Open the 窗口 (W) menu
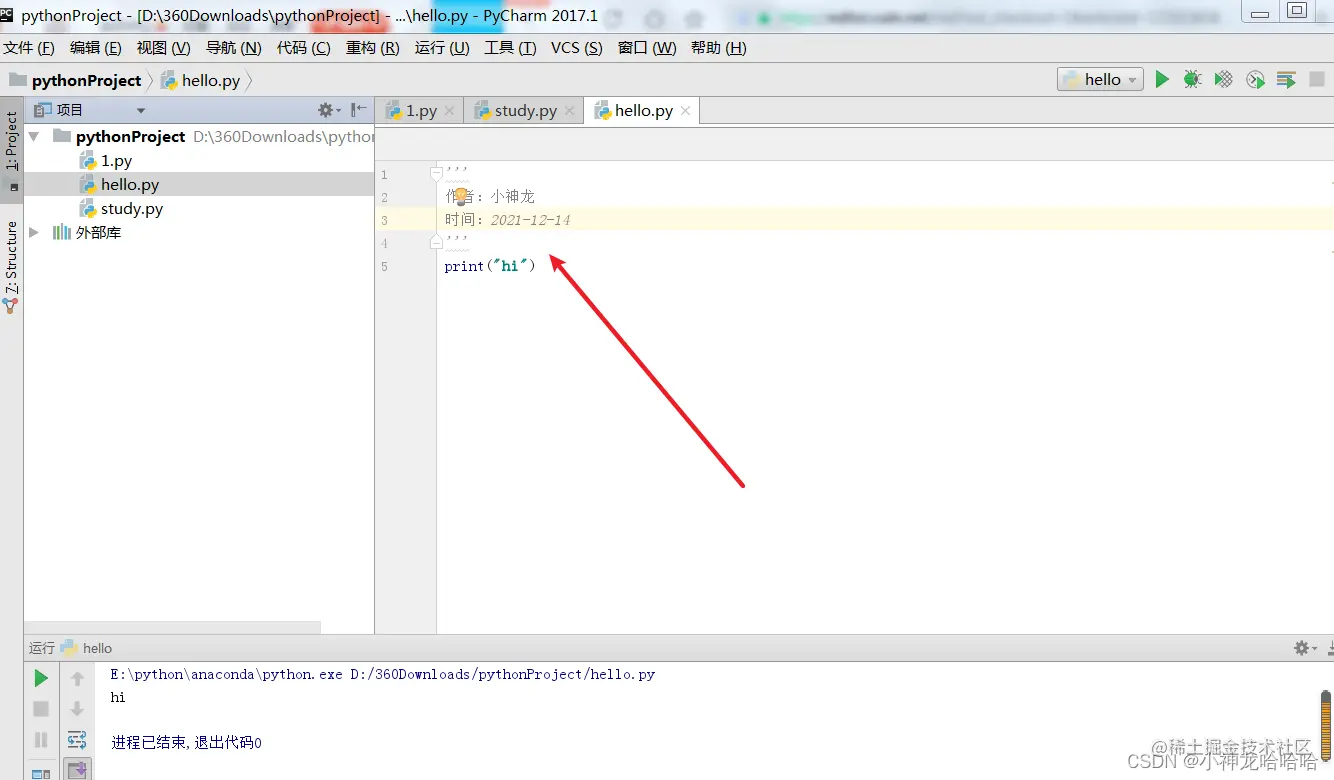This screenshot has height=780, width=1334. 647,48
